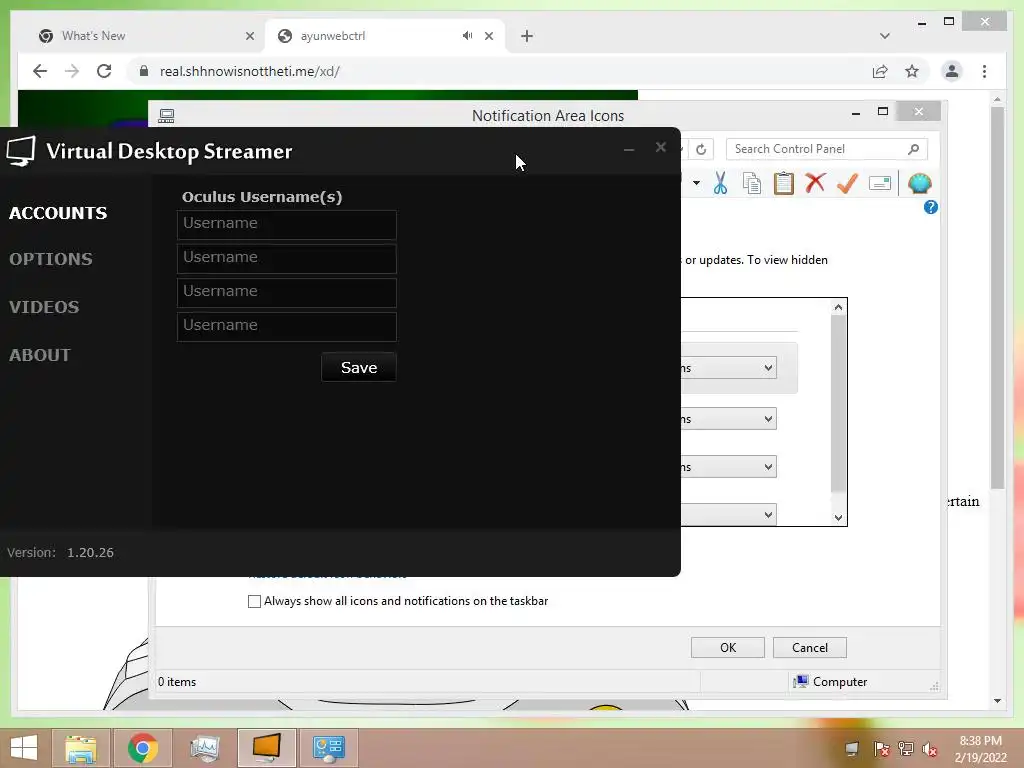Minimize the Virtual Desktop Streamer window

tap(629, 150)
